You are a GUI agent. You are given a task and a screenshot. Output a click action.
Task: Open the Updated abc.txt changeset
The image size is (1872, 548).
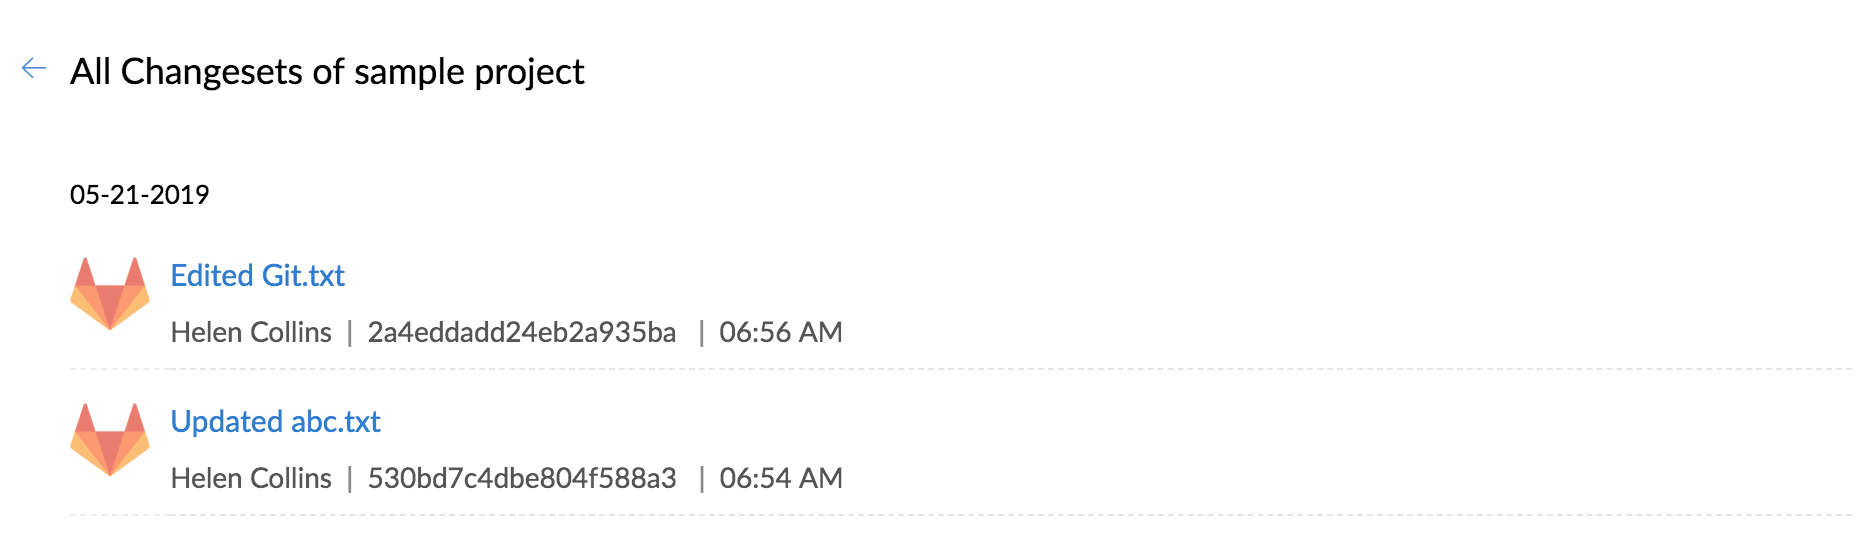click(x=275, y=422)
